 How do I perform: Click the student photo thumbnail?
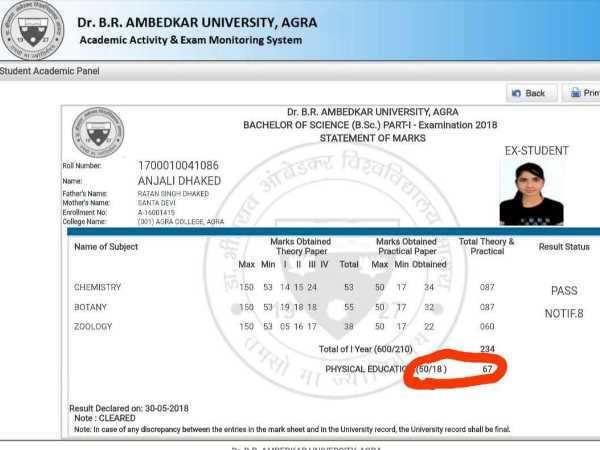click(x=532, y=194)
